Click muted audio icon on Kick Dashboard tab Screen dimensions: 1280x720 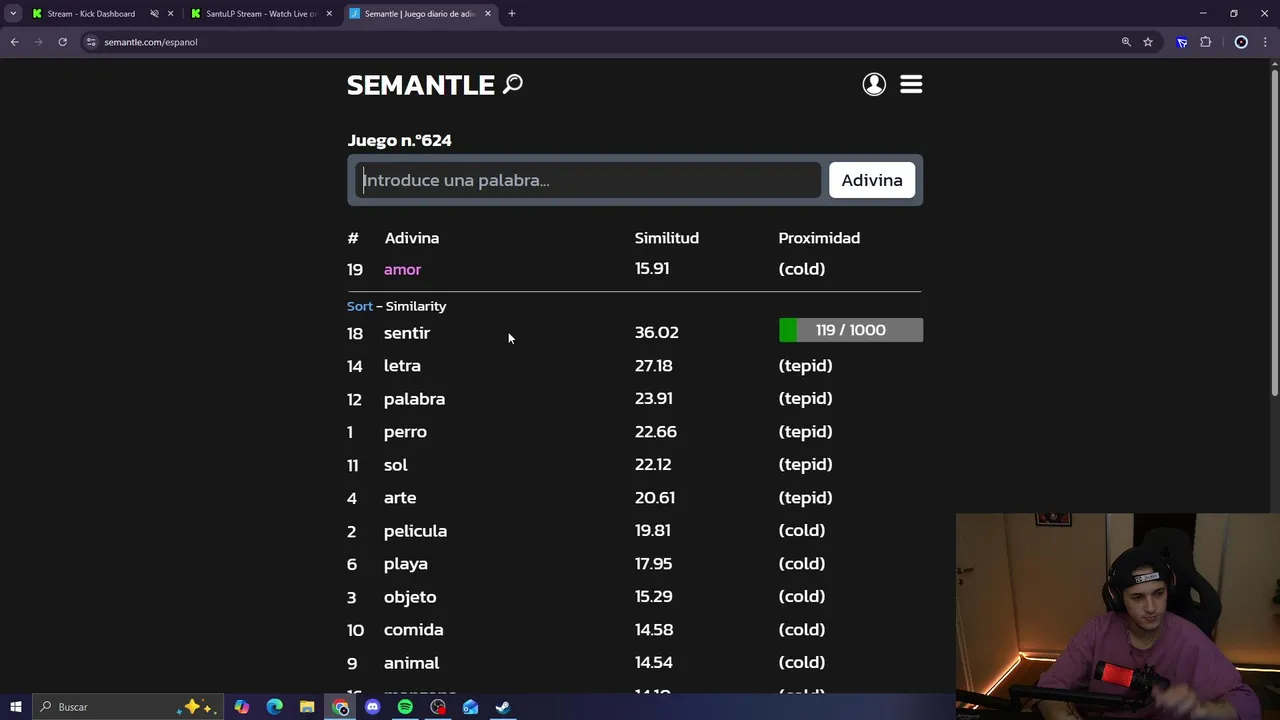pos(154,14)
